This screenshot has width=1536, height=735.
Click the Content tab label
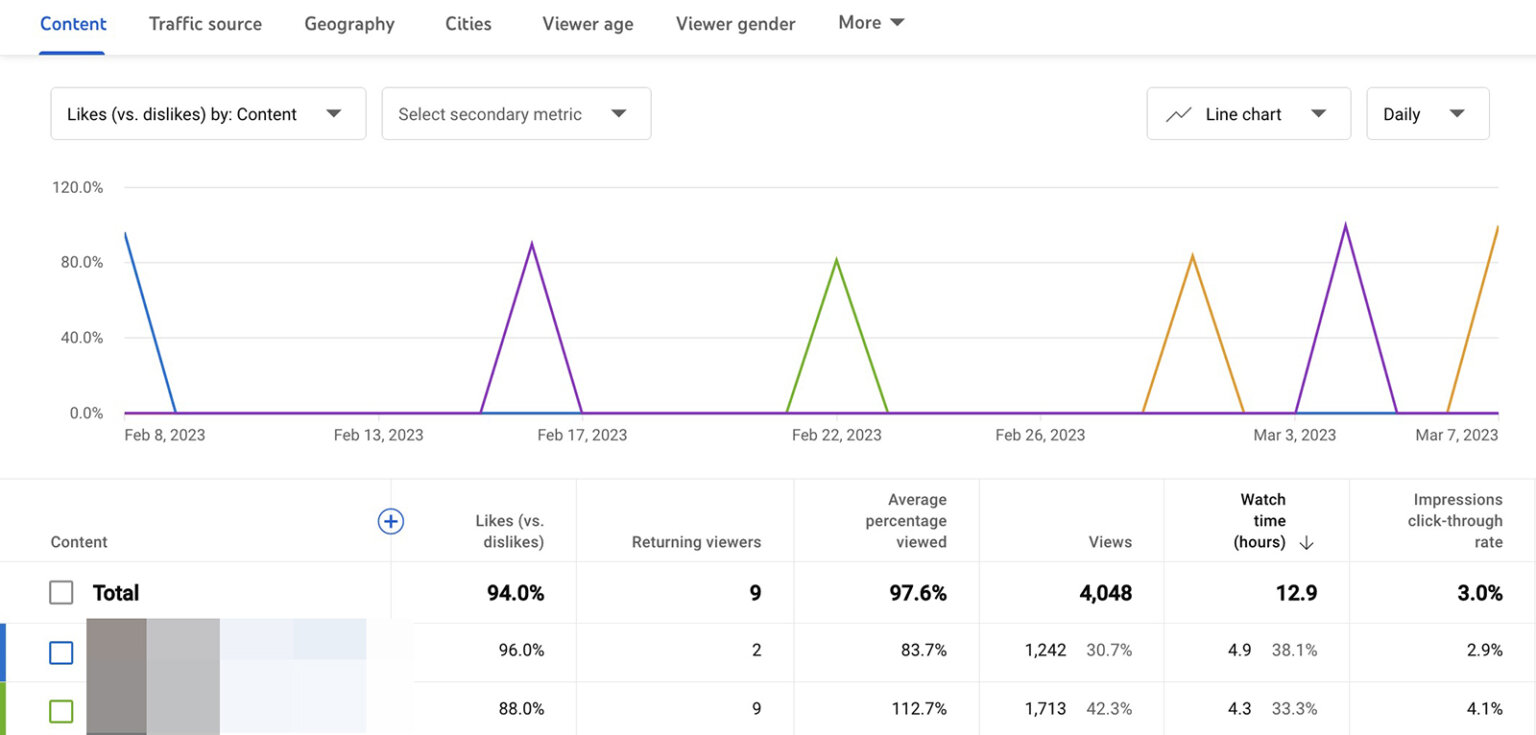coord(72,23)
